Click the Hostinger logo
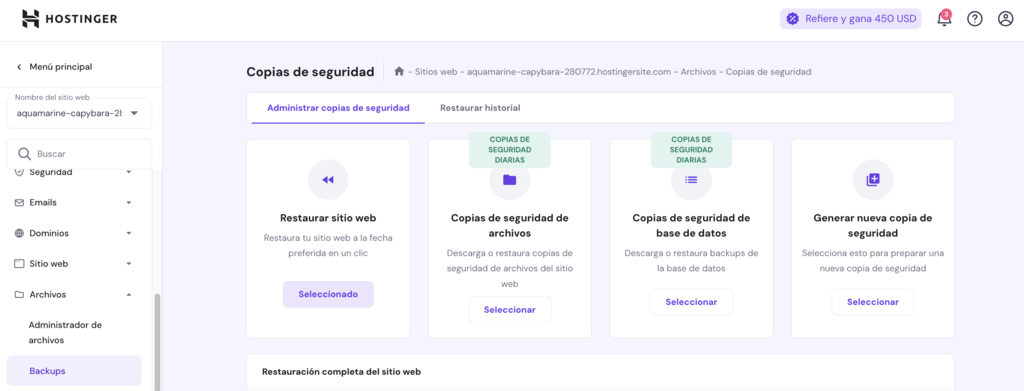This screenshot has width=1024, height=391. (69, 19)
